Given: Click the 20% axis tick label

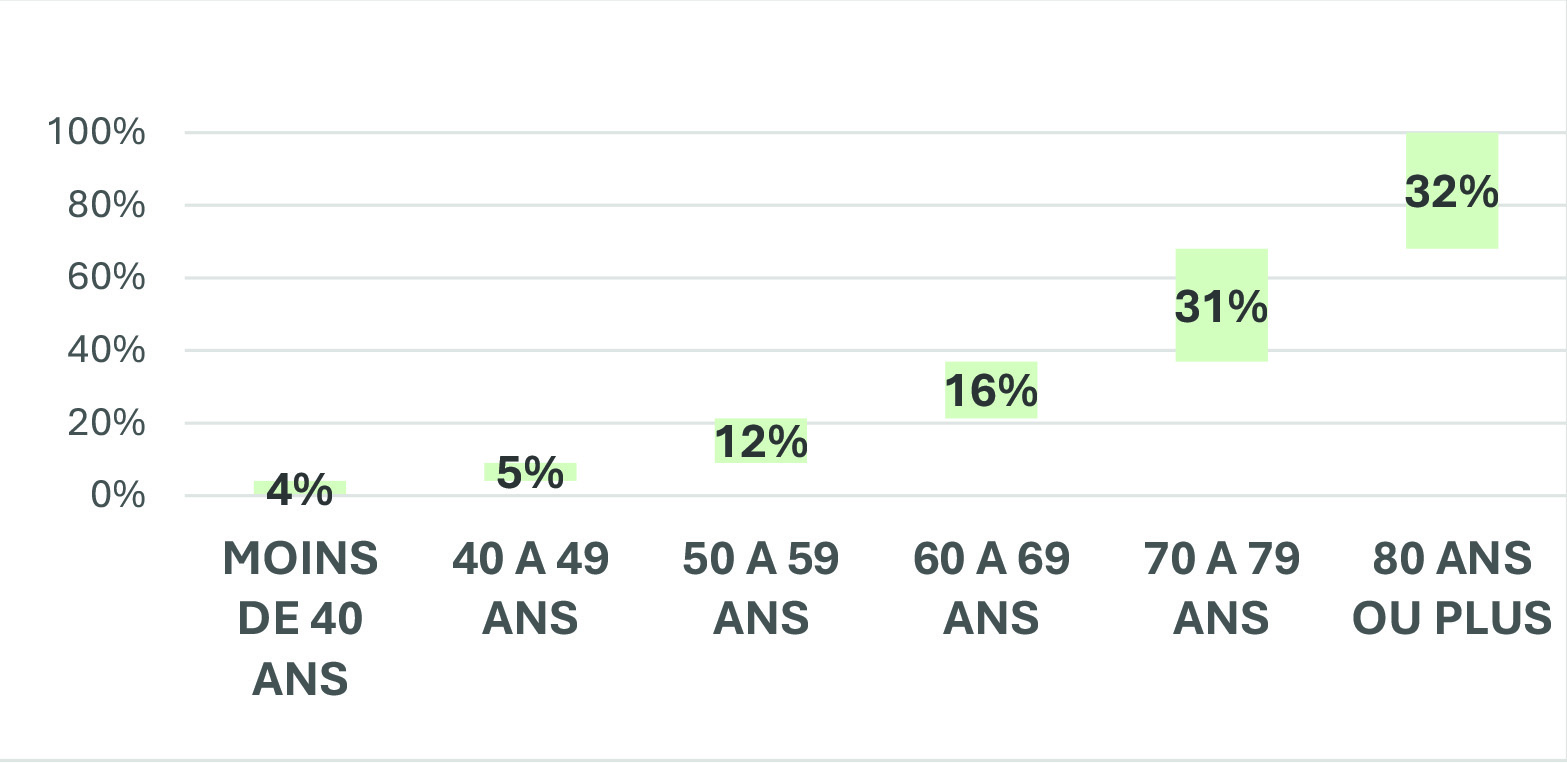Looking at the screenshot, I should click(108, 423).
